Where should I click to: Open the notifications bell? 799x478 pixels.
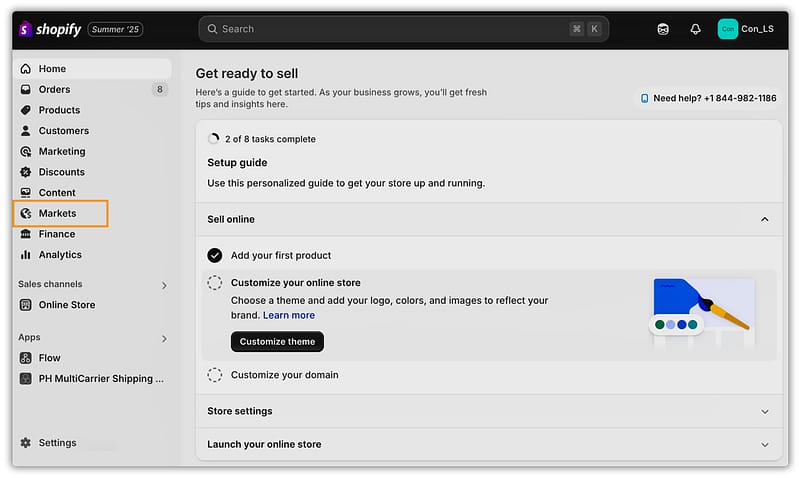pyautogui.click(x=695, y=29)
